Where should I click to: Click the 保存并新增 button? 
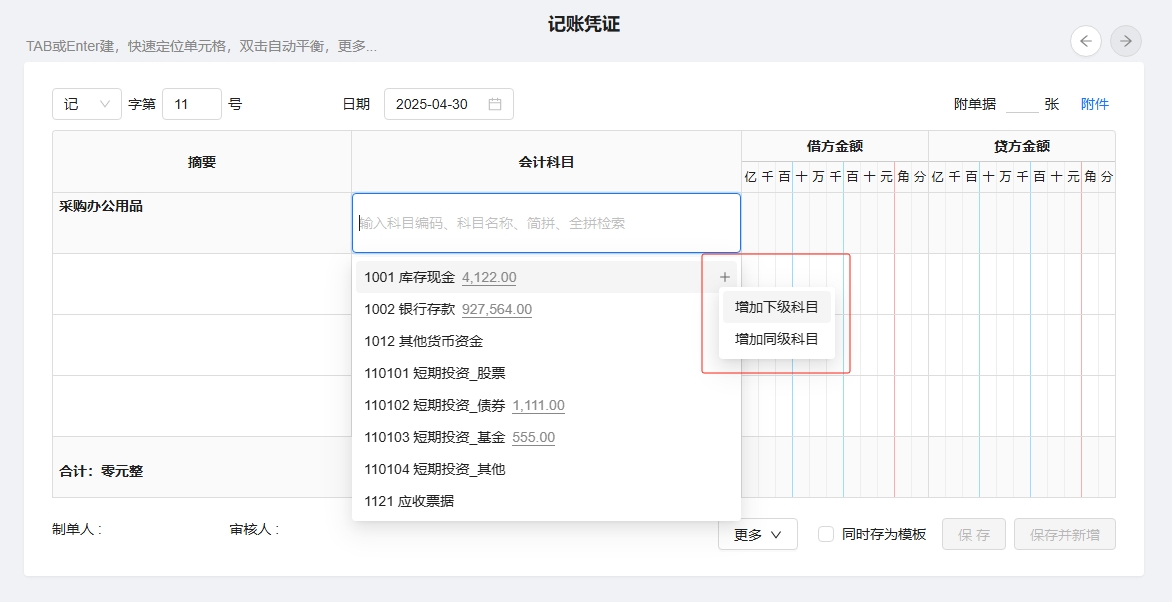tap(1064, 534)
